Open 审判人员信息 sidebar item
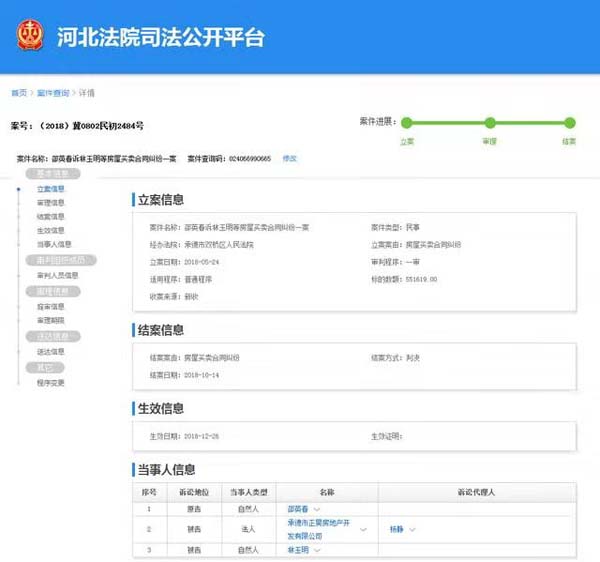Image resolution: width=600 pixels, height=562 pixels. coord(57,275)
